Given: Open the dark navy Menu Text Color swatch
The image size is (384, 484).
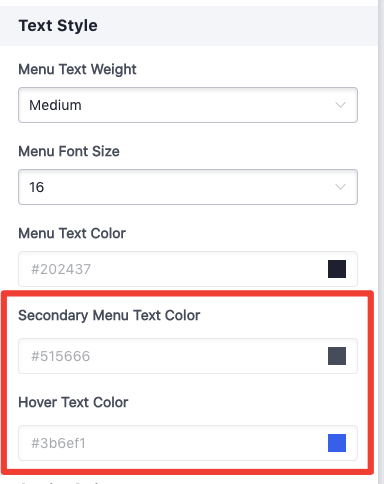Looking at the screenshot, I should pyautogui.click(x=337, y=269).
